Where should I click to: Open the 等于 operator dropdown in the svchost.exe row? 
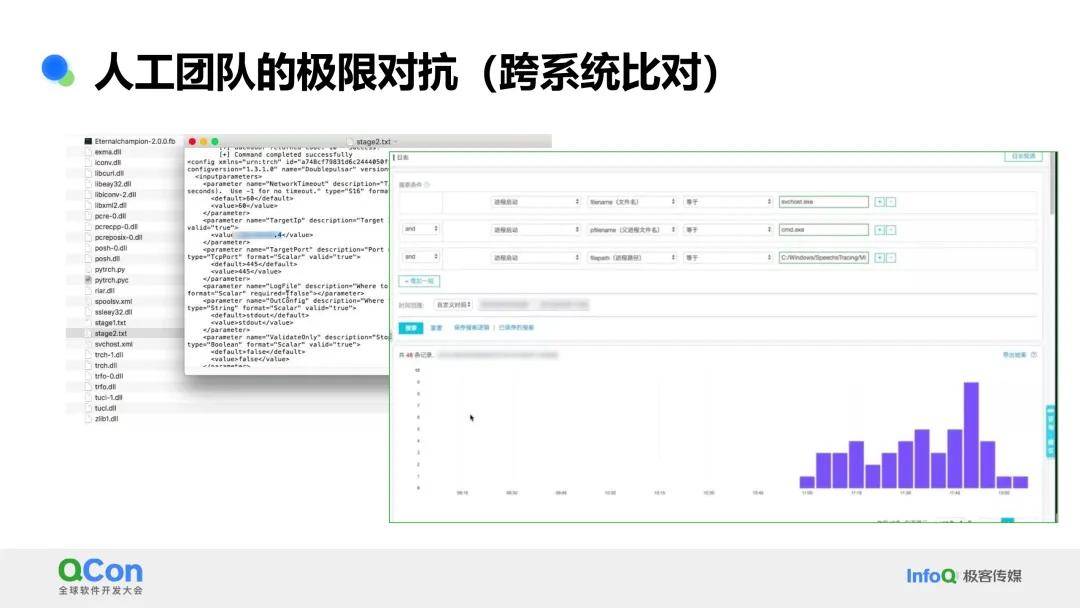click(728, 202)
